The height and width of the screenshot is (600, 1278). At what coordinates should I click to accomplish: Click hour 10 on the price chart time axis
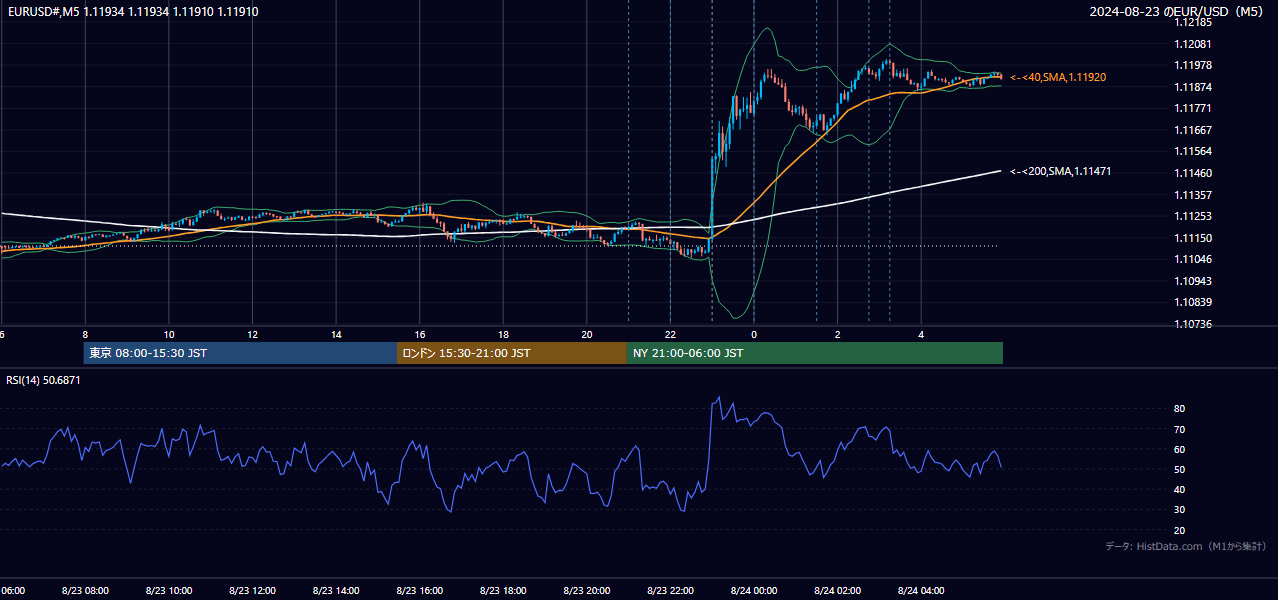pyautogui.click(x=169, y=334)
